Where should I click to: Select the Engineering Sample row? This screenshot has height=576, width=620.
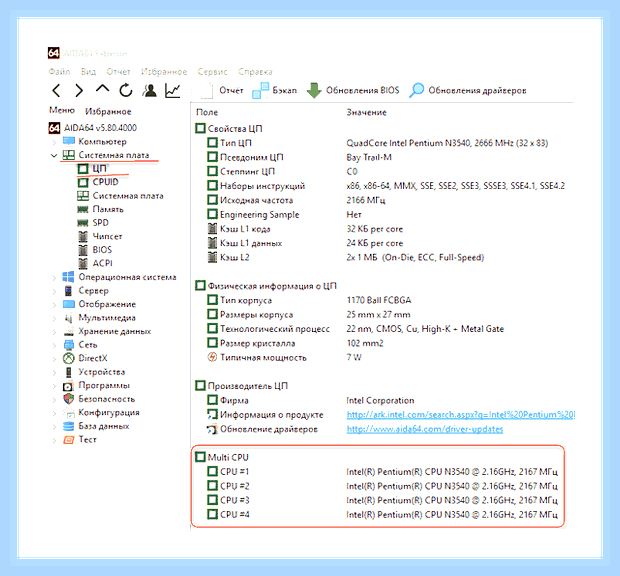click(x=284, y=214)
